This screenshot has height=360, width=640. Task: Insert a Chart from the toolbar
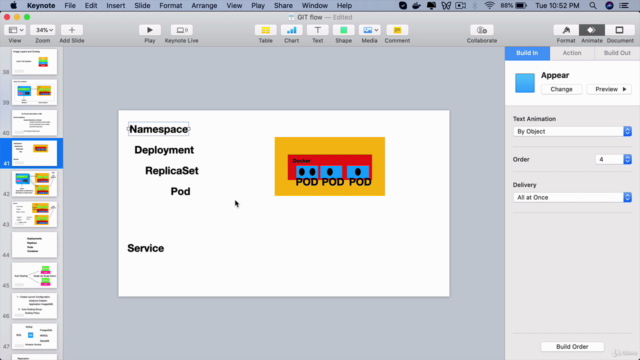(x=291, y=30)
